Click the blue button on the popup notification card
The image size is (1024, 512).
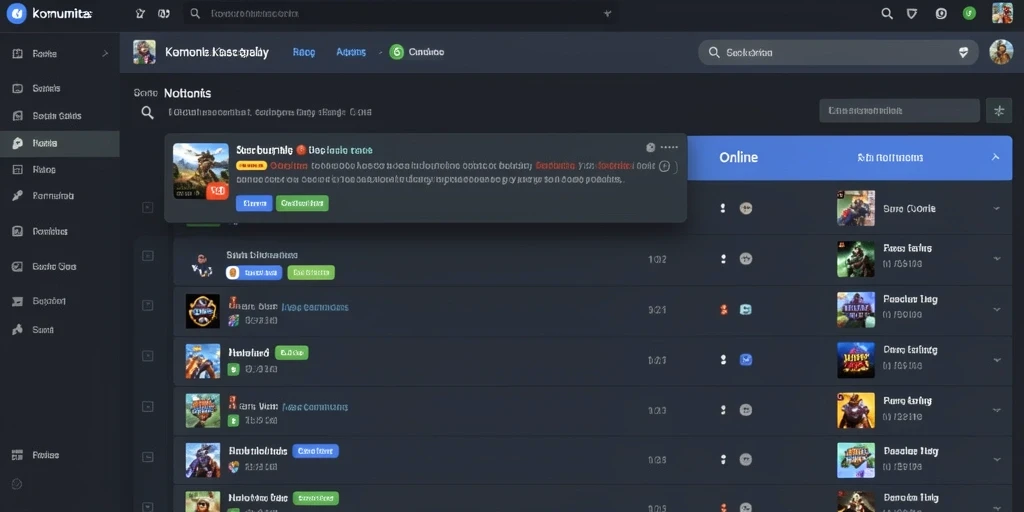pos(254,203)
